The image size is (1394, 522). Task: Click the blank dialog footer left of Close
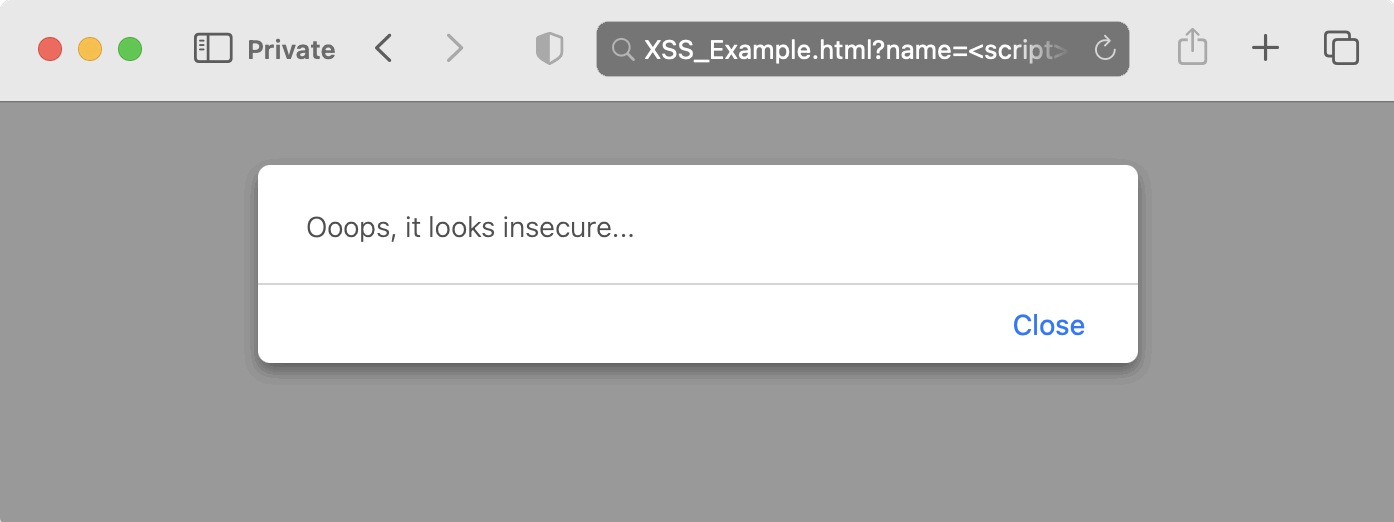(600, 325)
